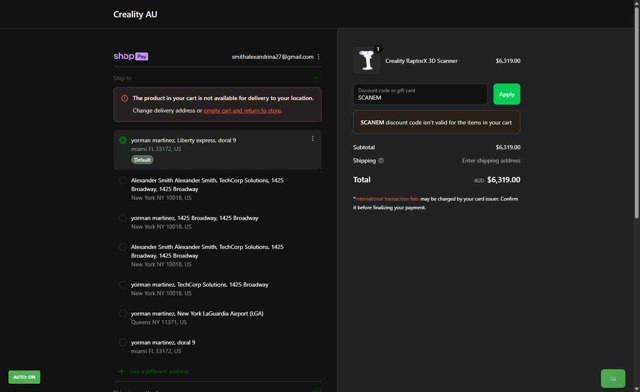
Task: Click the not available for delivery warning text
Action: coord(223,98)
